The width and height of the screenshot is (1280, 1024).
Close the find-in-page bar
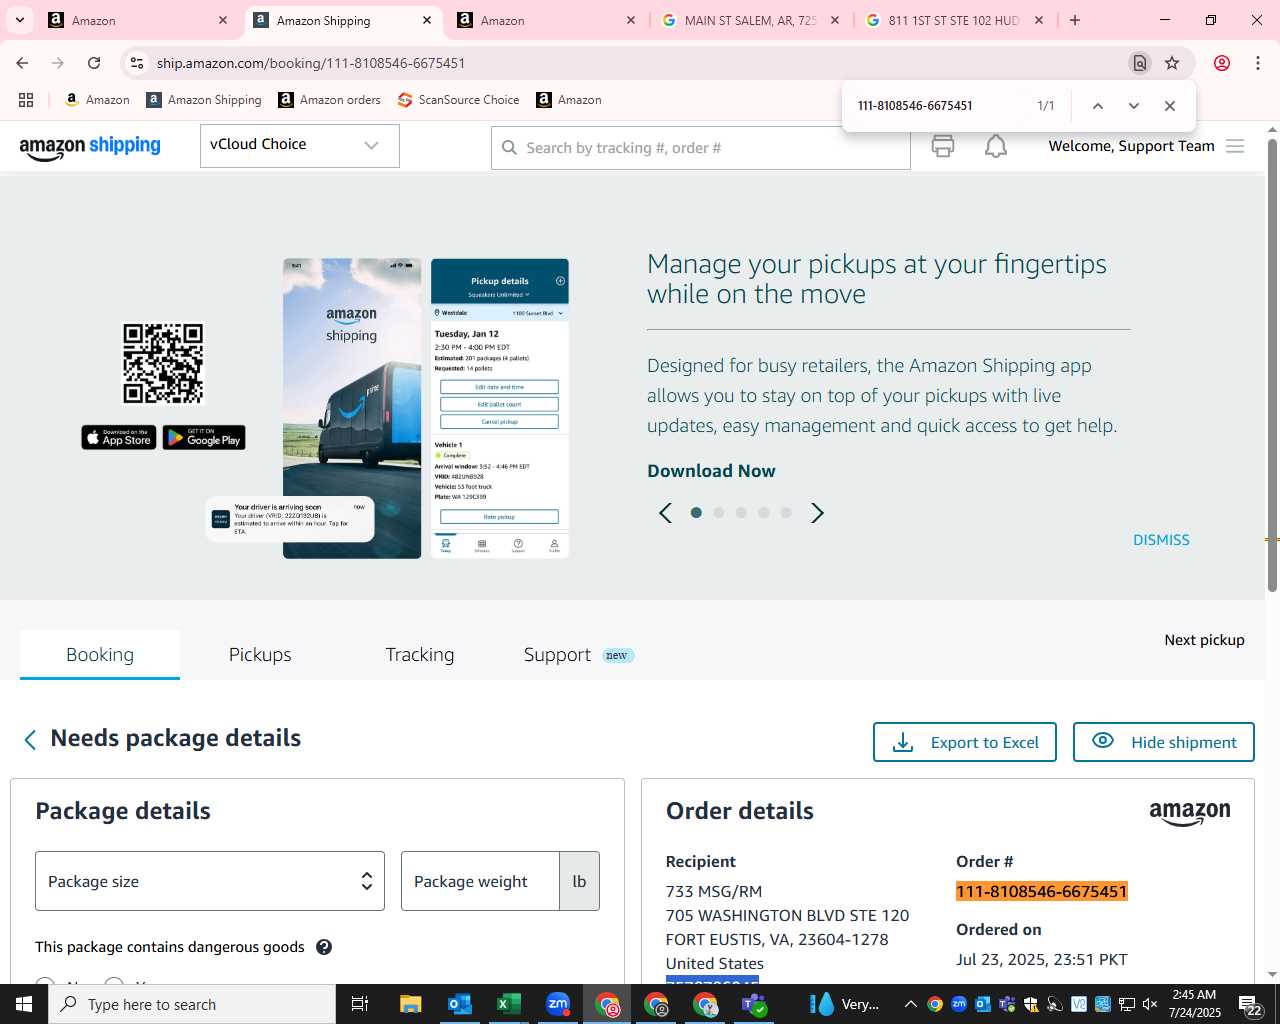pos(1169,106)
